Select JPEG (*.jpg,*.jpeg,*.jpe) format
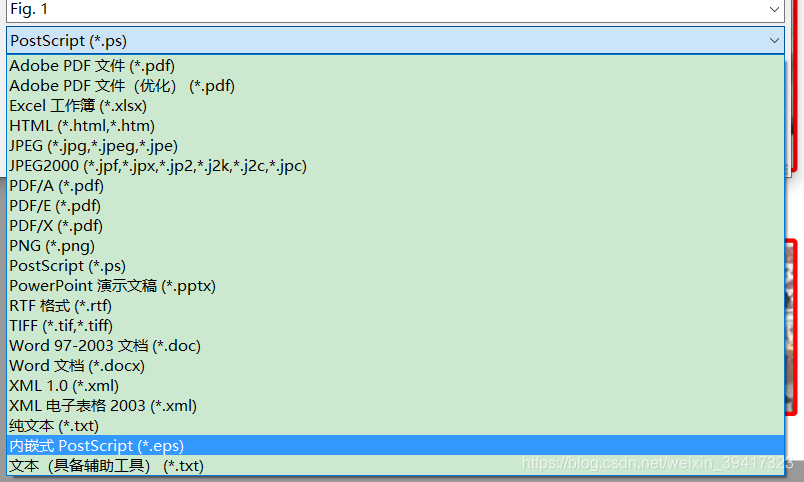Screen dimensions: 804x482 coord(395,146)
